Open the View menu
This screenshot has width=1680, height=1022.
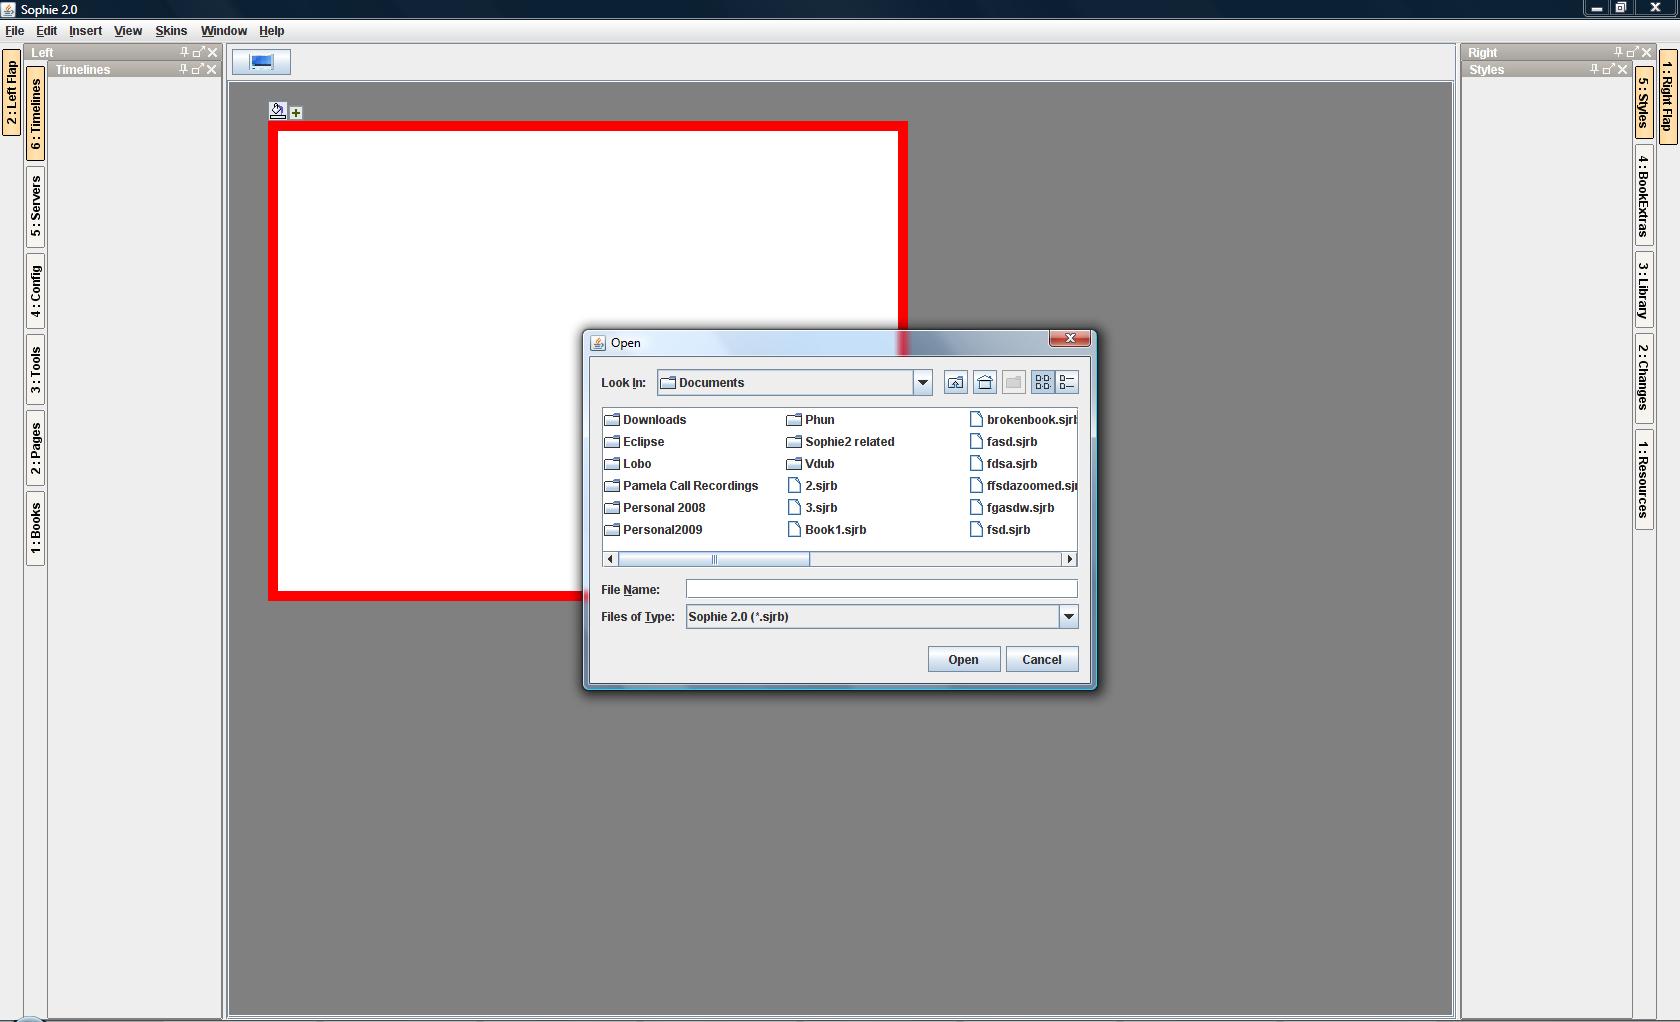click(x=128, y=30)
